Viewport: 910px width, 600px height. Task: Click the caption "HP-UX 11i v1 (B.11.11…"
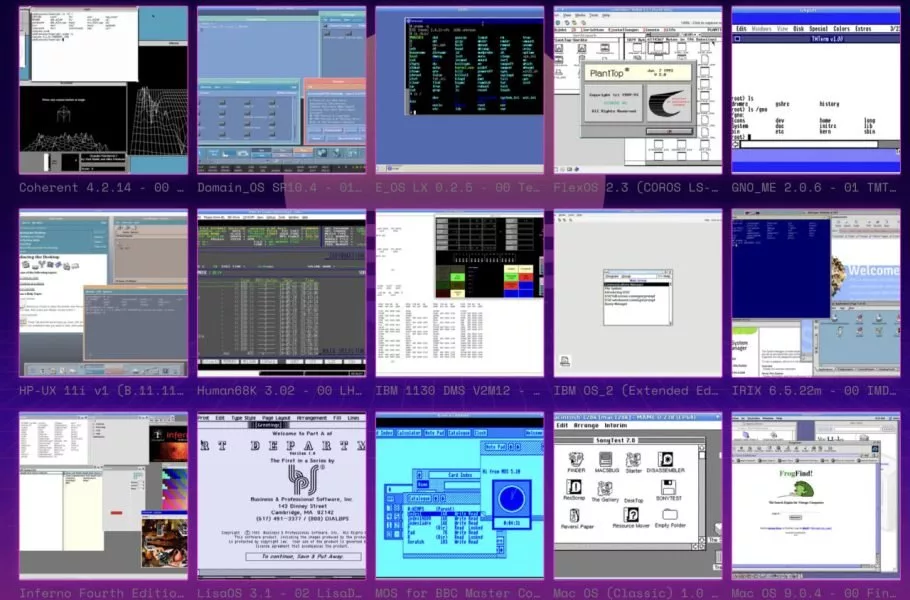tap(102, 391)
